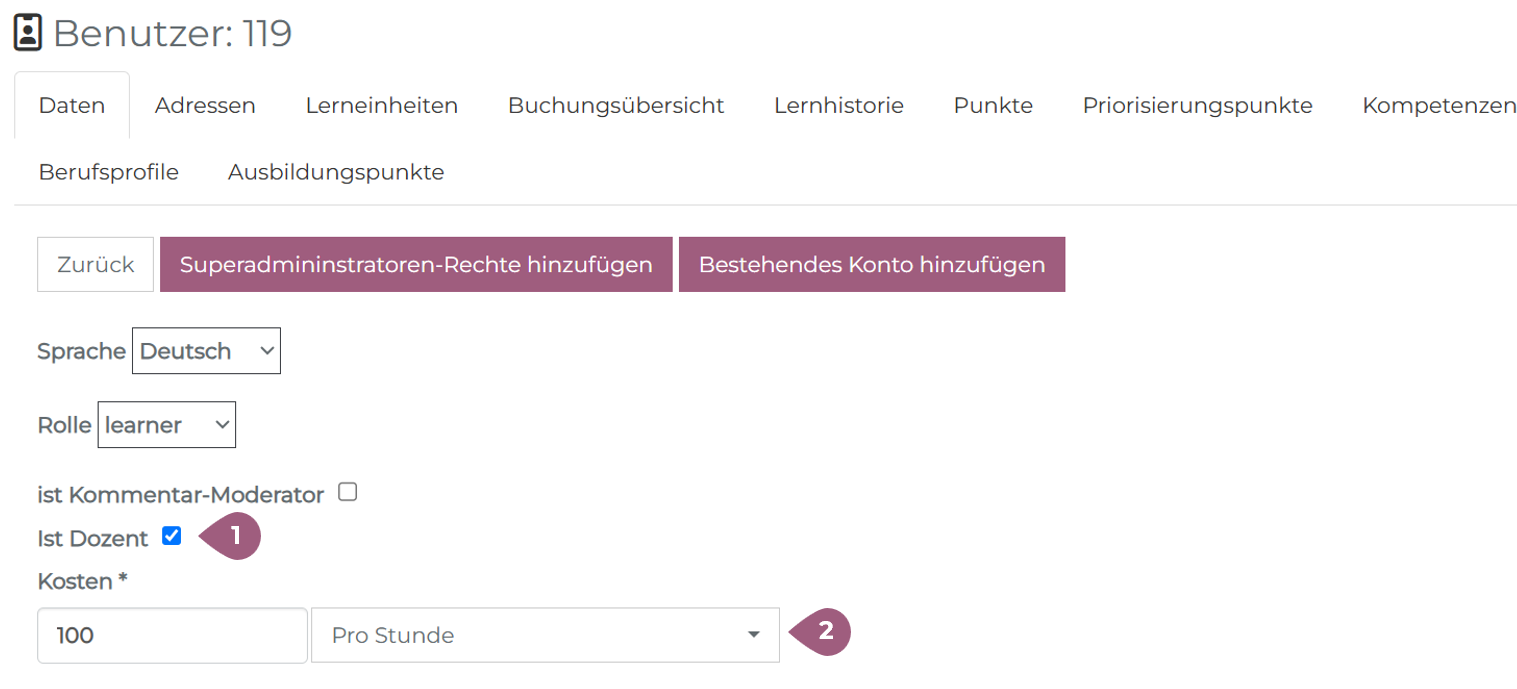Click the user profile icon beside Benutzer
Screen dimensions: 1517x689
(x=27, y=34)
